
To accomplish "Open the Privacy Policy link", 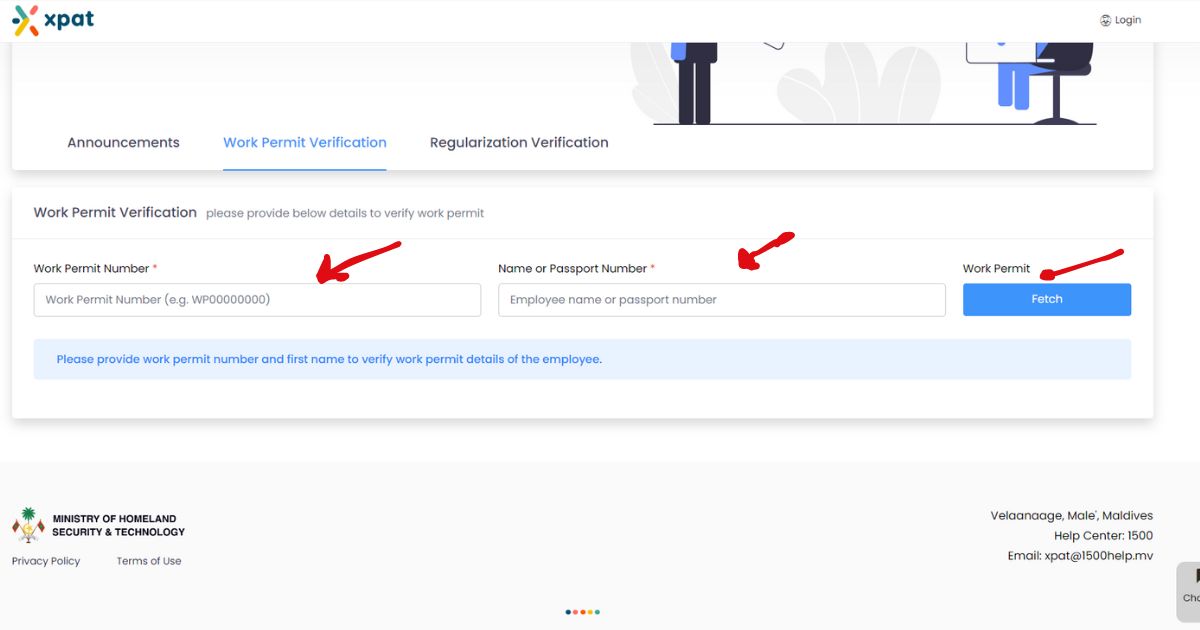I will (46, 561).
